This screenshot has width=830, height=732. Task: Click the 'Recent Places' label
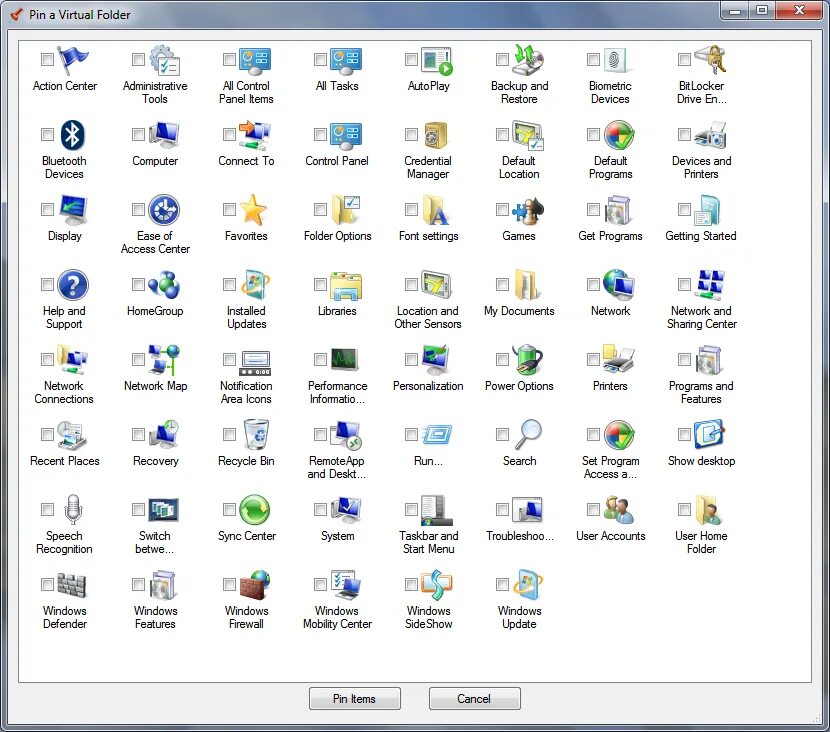(x=65, y=461)
